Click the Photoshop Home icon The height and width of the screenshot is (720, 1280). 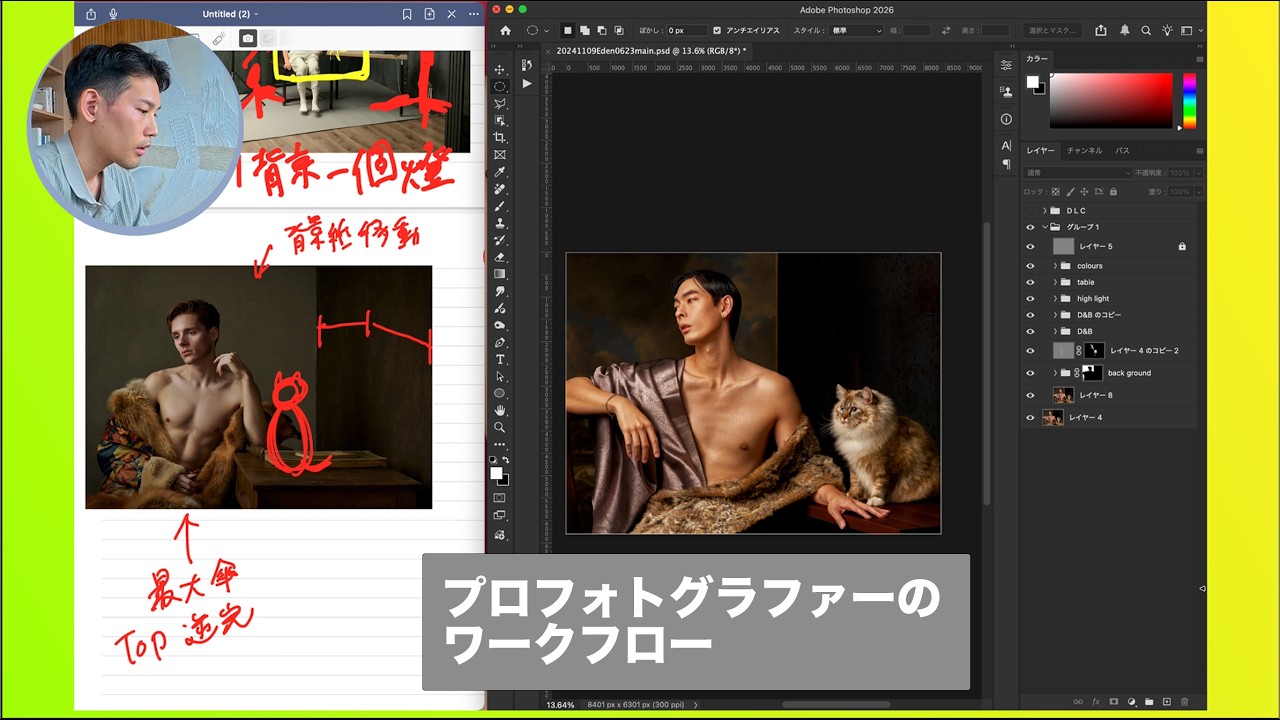coord(505,31)
